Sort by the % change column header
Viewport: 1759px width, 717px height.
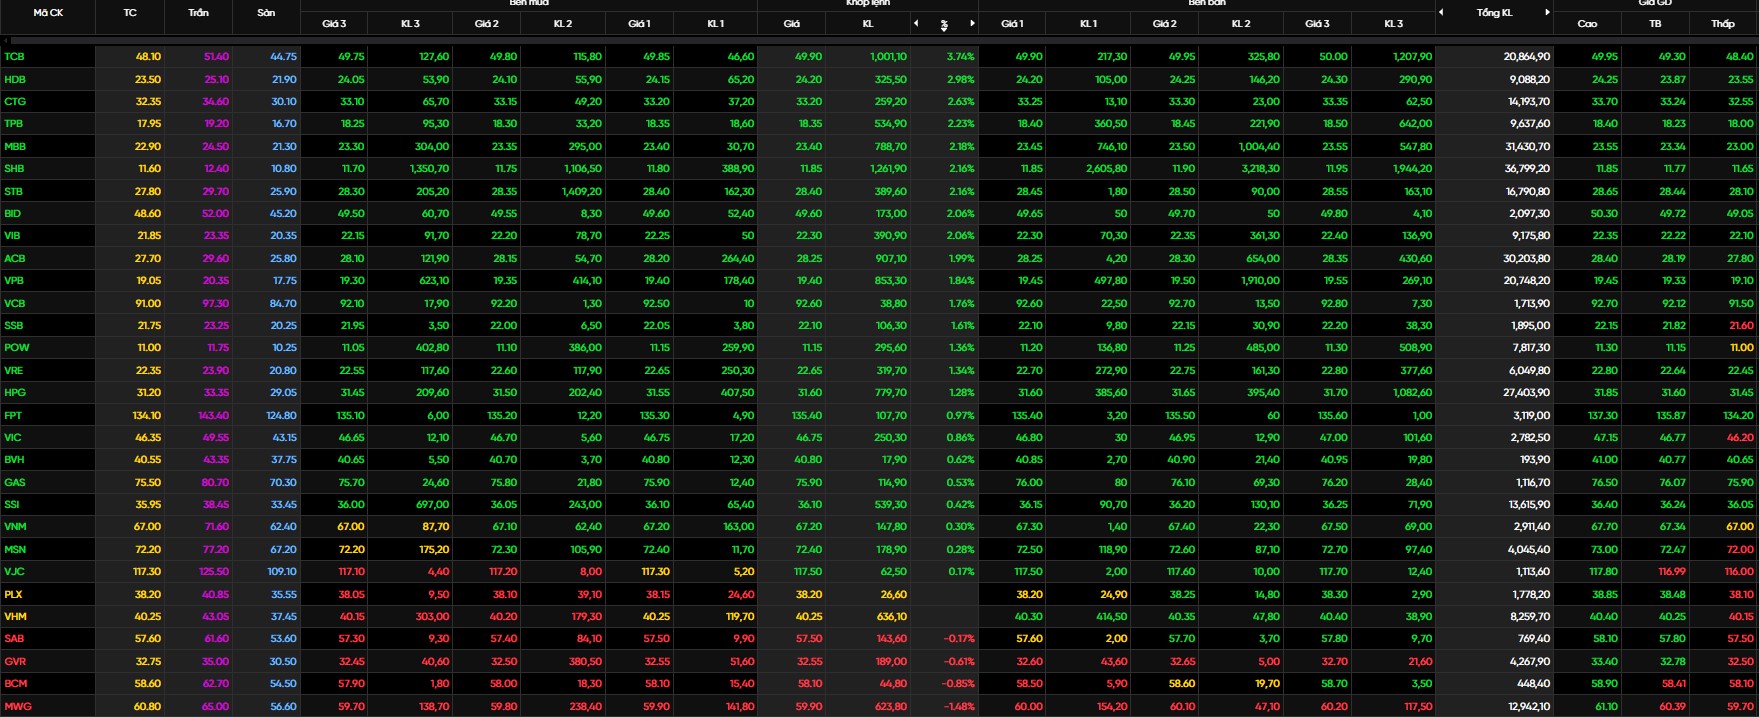(x=944, y=24)
